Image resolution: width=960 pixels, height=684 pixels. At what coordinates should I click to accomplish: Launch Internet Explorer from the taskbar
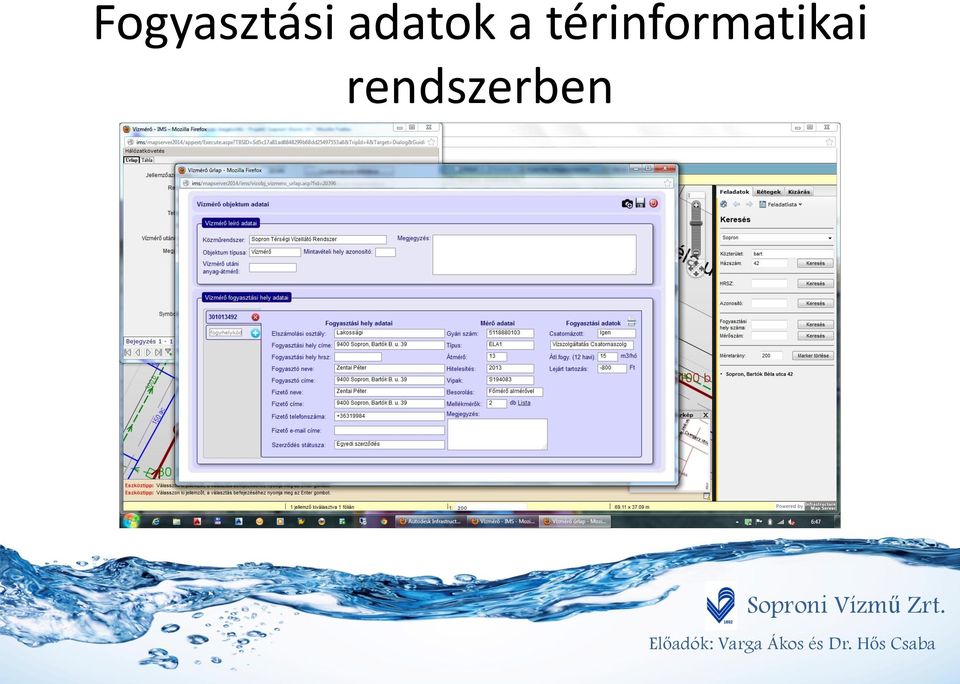(x=156, y=522)
